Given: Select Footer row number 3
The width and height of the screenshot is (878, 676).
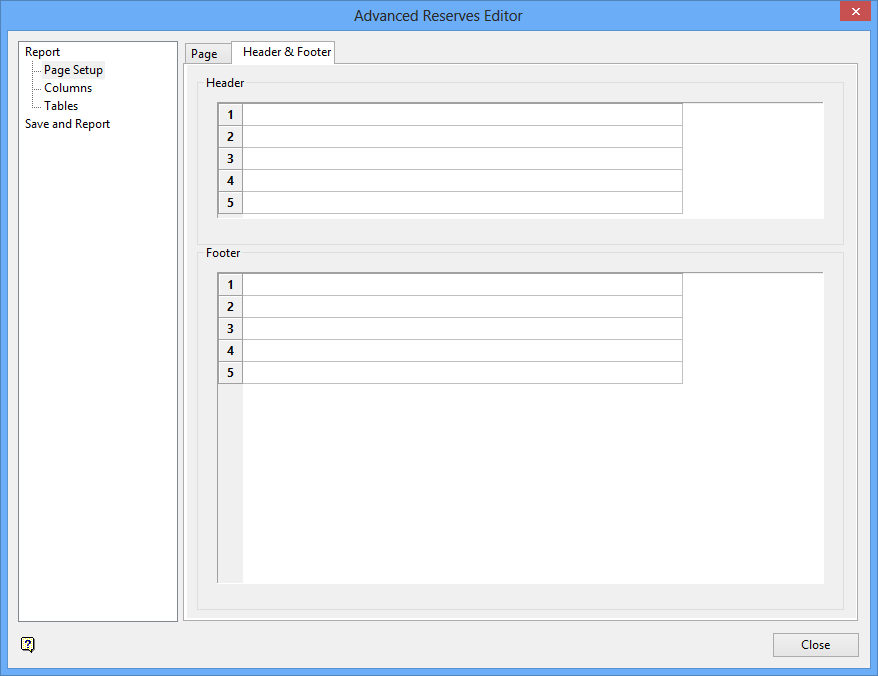Looking at the screenshot, I should tap(230, 329).
